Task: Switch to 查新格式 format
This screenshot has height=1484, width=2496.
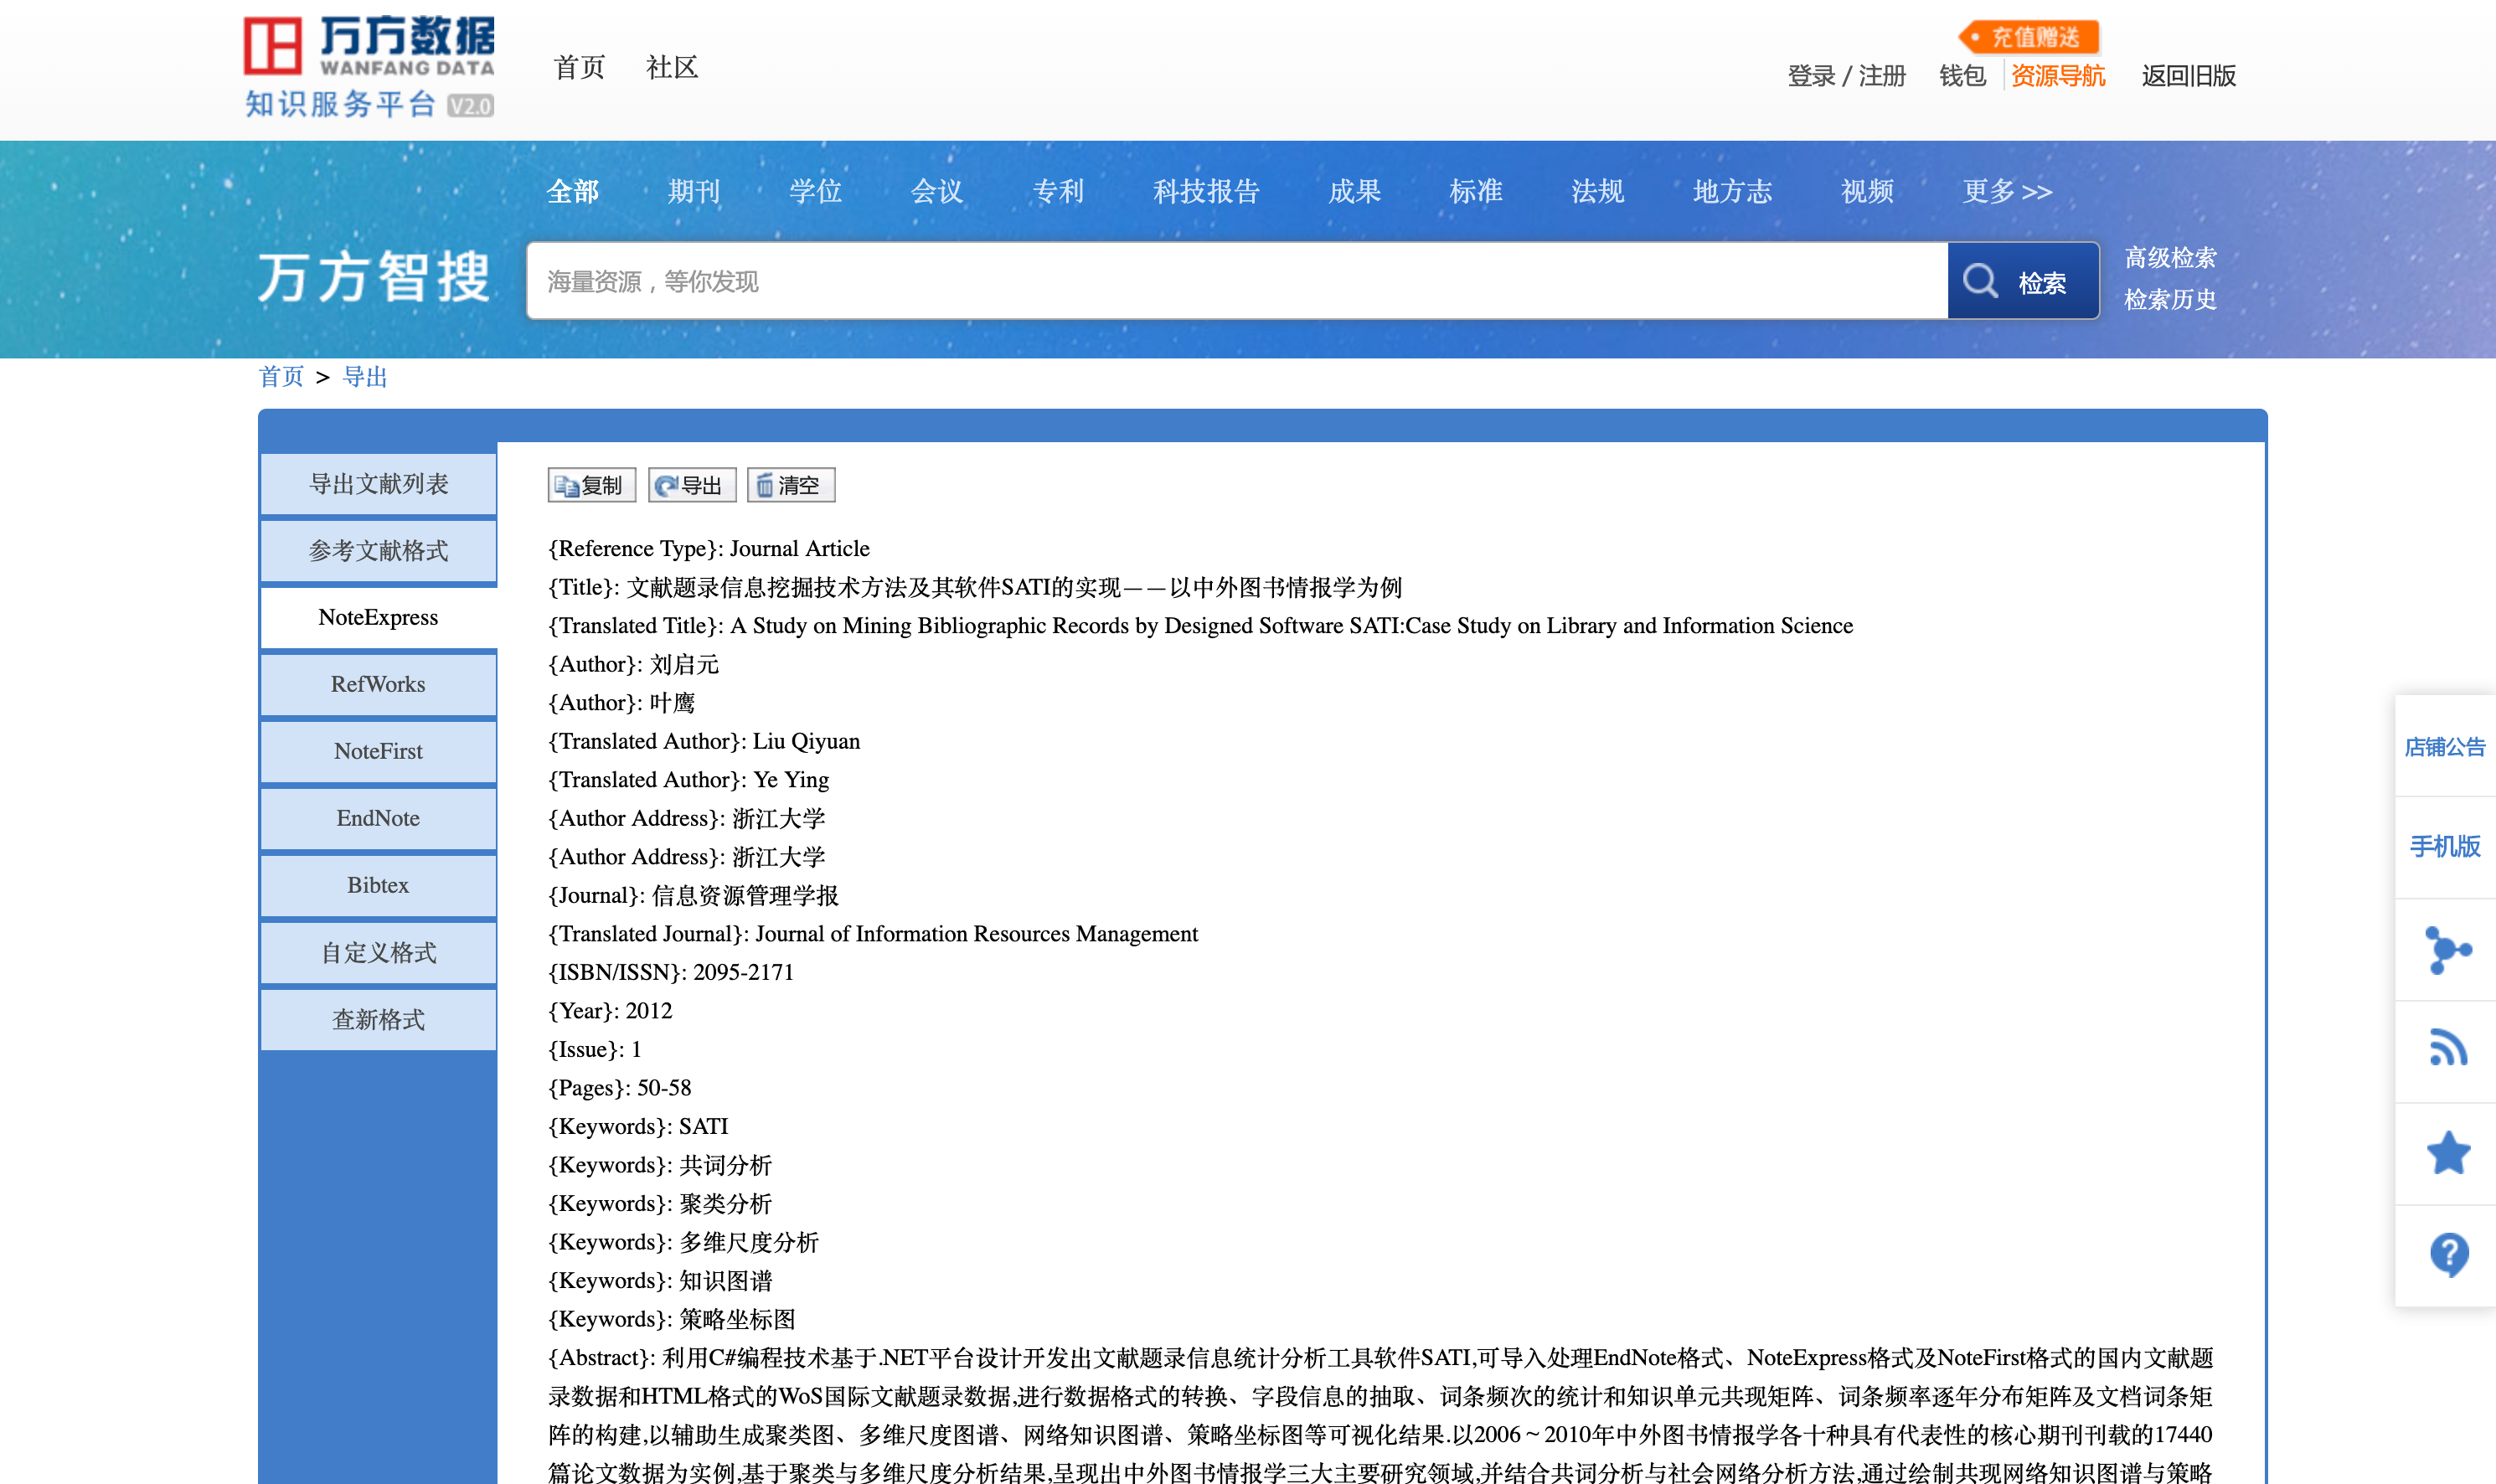Action: (378, 1020)
